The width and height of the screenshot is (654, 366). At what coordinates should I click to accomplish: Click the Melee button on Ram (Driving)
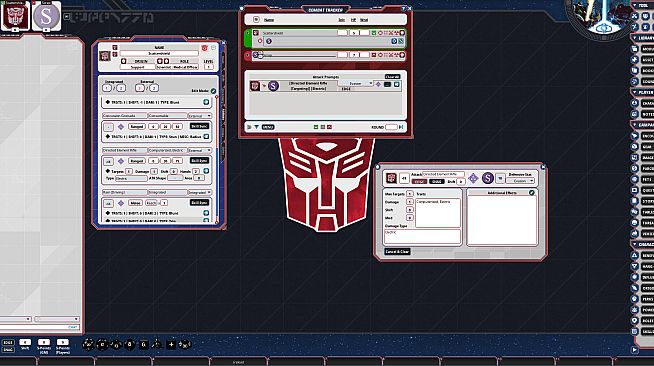135,203
